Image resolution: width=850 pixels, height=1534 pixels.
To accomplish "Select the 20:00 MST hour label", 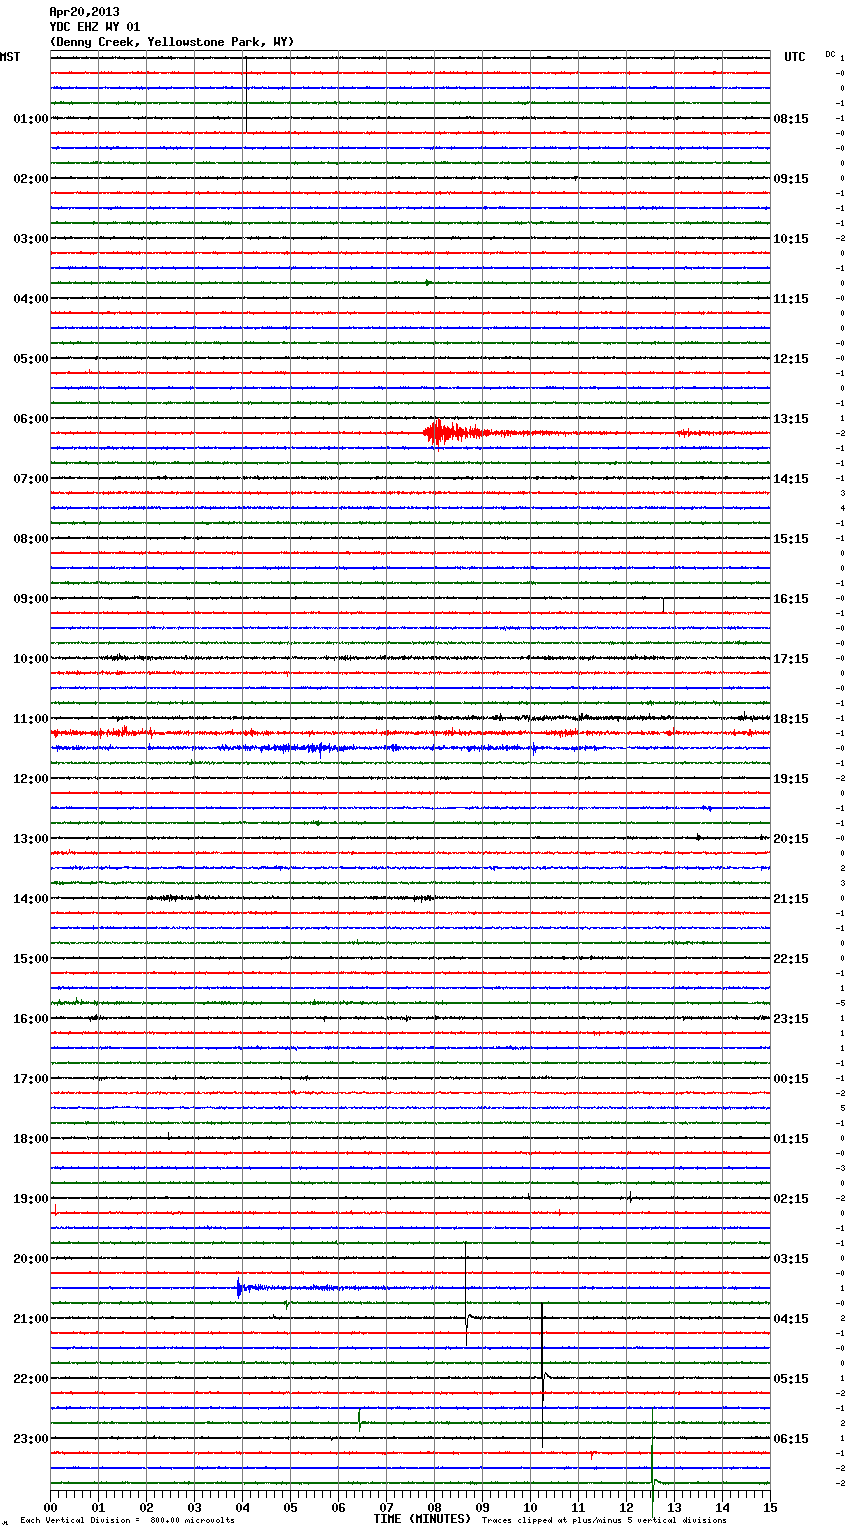I will tap(31, 1259).
